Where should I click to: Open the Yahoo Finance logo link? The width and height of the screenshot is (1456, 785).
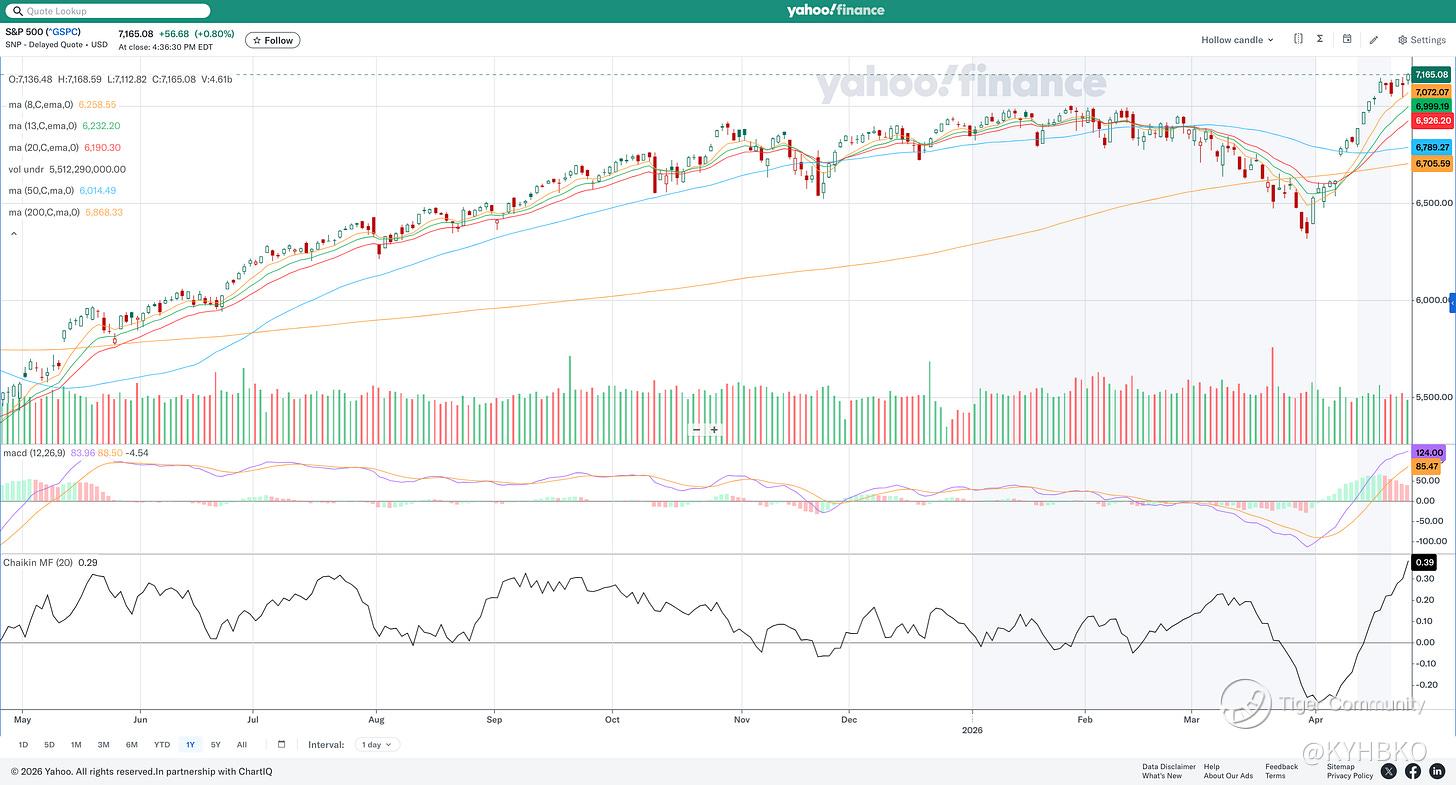coord(835,10)
